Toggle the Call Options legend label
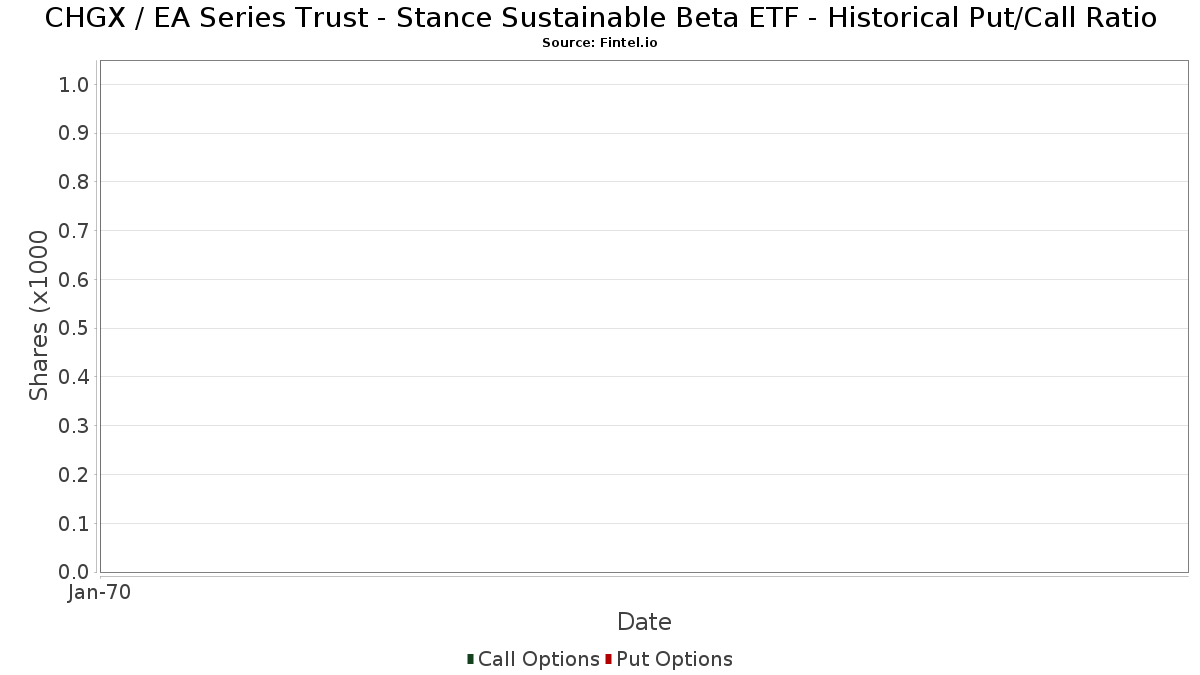Screen dimensions: 1200x675 [x=539, y=659]
